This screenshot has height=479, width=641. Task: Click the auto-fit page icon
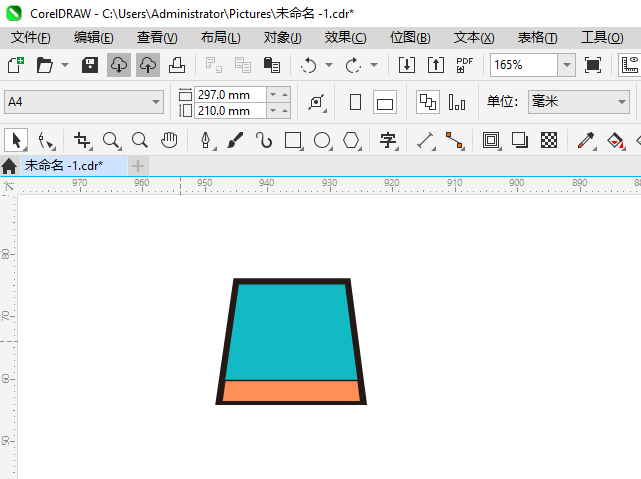pyautogui.click(x=317, y=102)
